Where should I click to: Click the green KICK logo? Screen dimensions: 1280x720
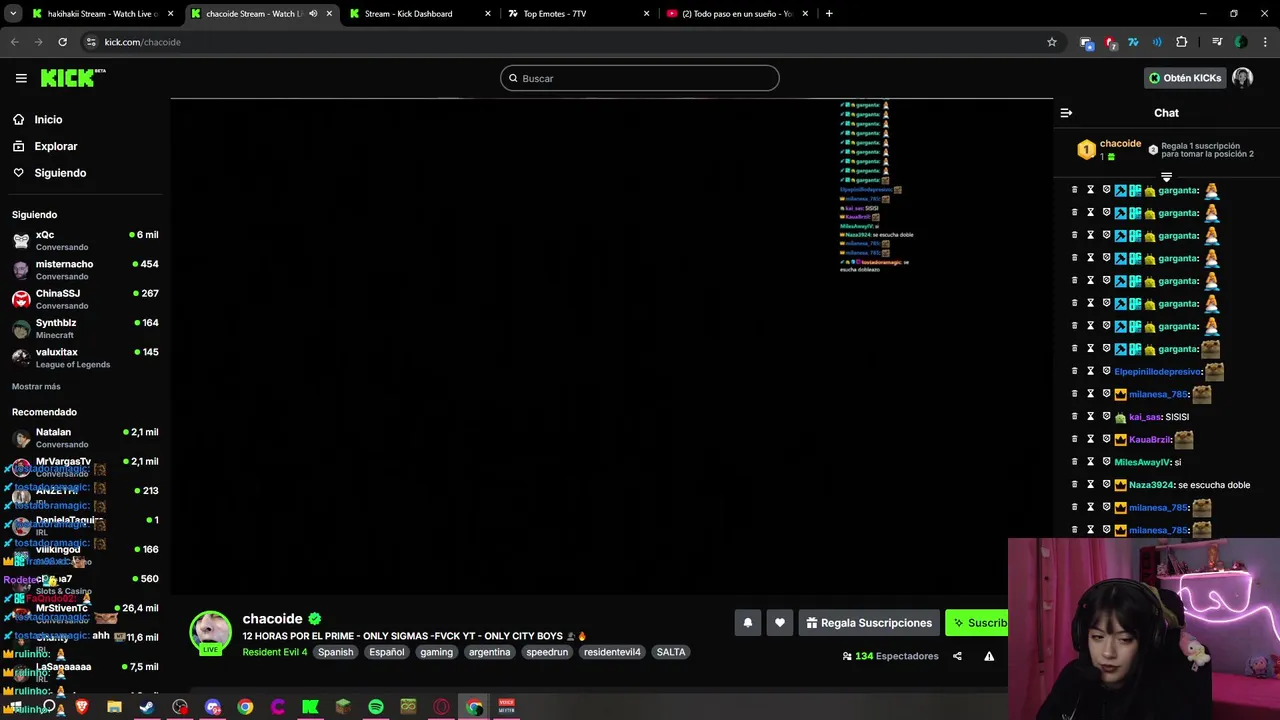coord(72,78)
